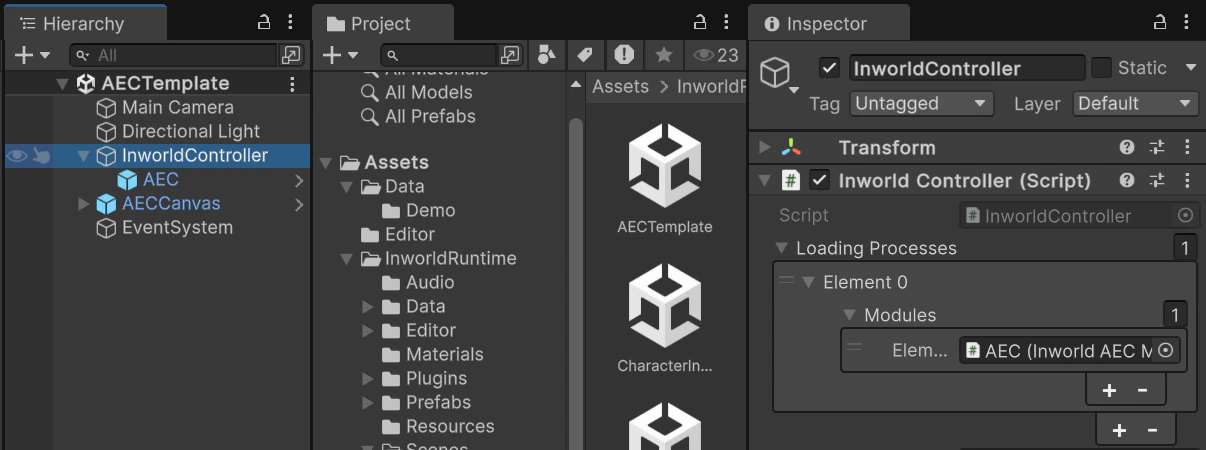Click the Search by Label tag icon
The image size is (1206, 450).
585,55
